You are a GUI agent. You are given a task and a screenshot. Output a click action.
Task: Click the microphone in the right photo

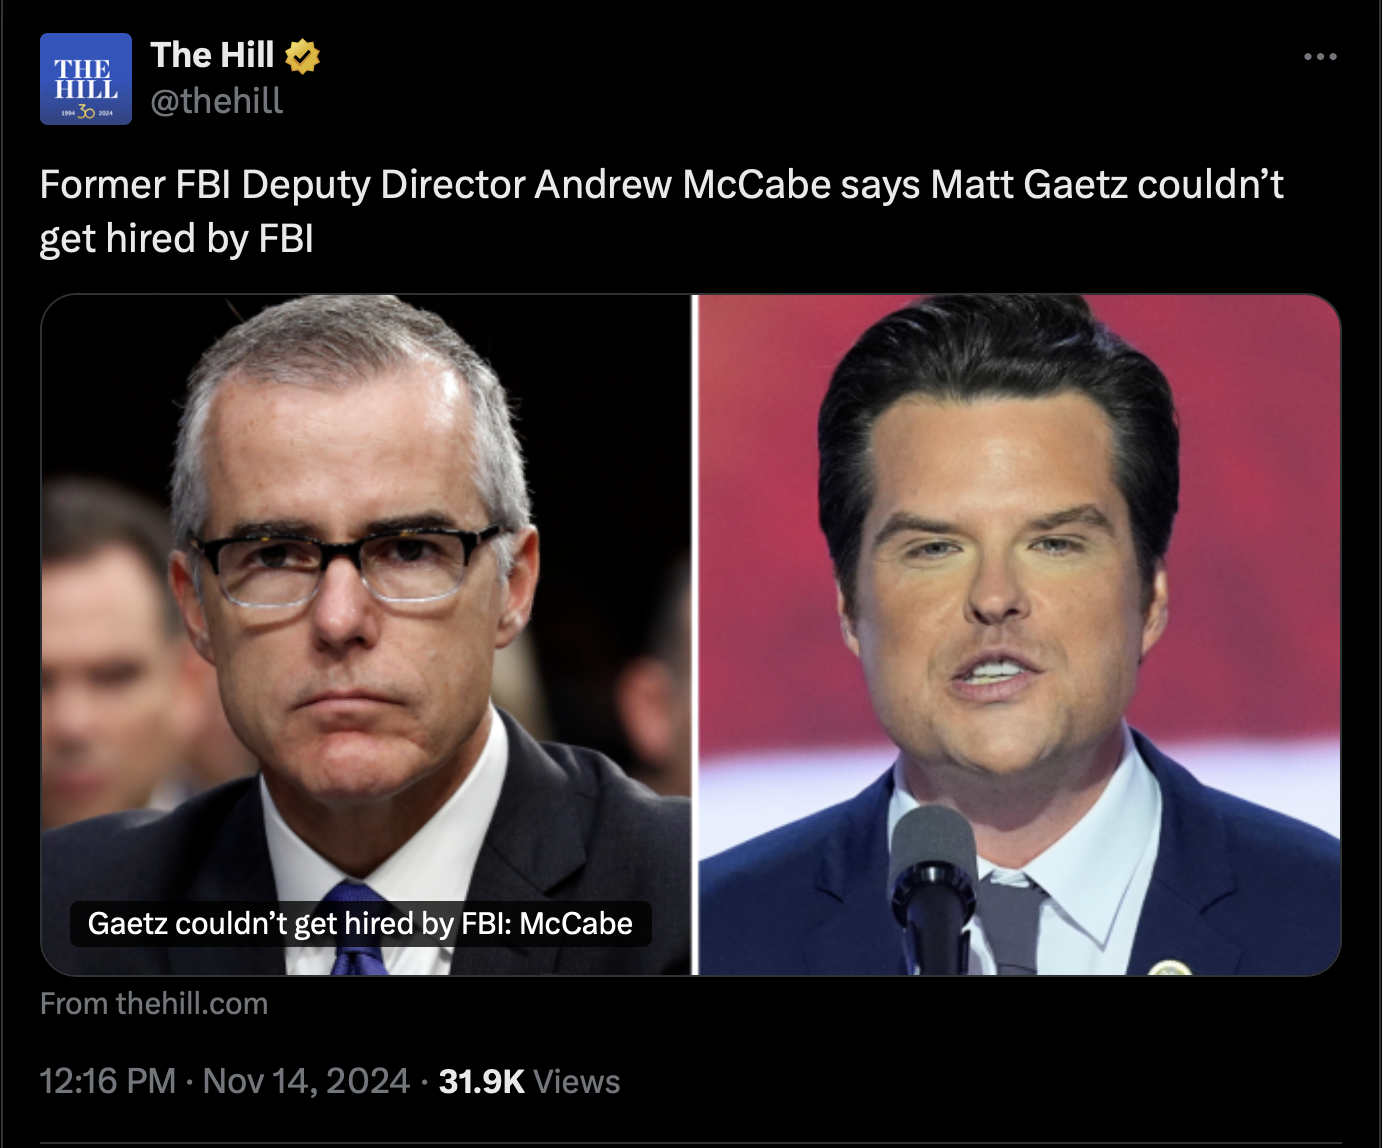click(x=933, y=870)
